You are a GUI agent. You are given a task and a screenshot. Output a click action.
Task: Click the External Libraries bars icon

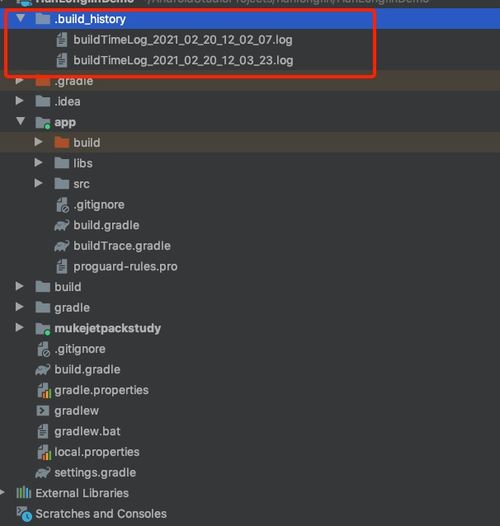coord(23,493)
